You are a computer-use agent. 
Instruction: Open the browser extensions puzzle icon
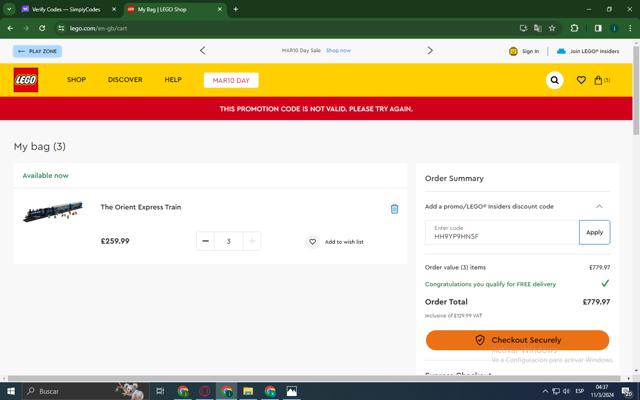574,28
